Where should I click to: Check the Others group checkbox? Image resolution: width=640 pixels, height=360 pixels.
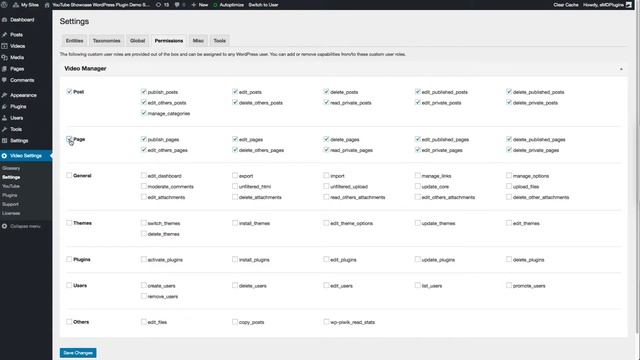point(69,321)
